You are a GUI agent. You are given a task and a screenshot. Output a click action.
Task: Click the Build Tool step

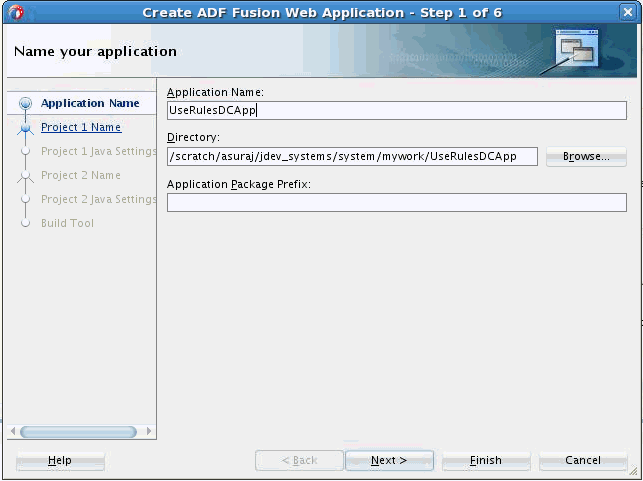point(67,223)
